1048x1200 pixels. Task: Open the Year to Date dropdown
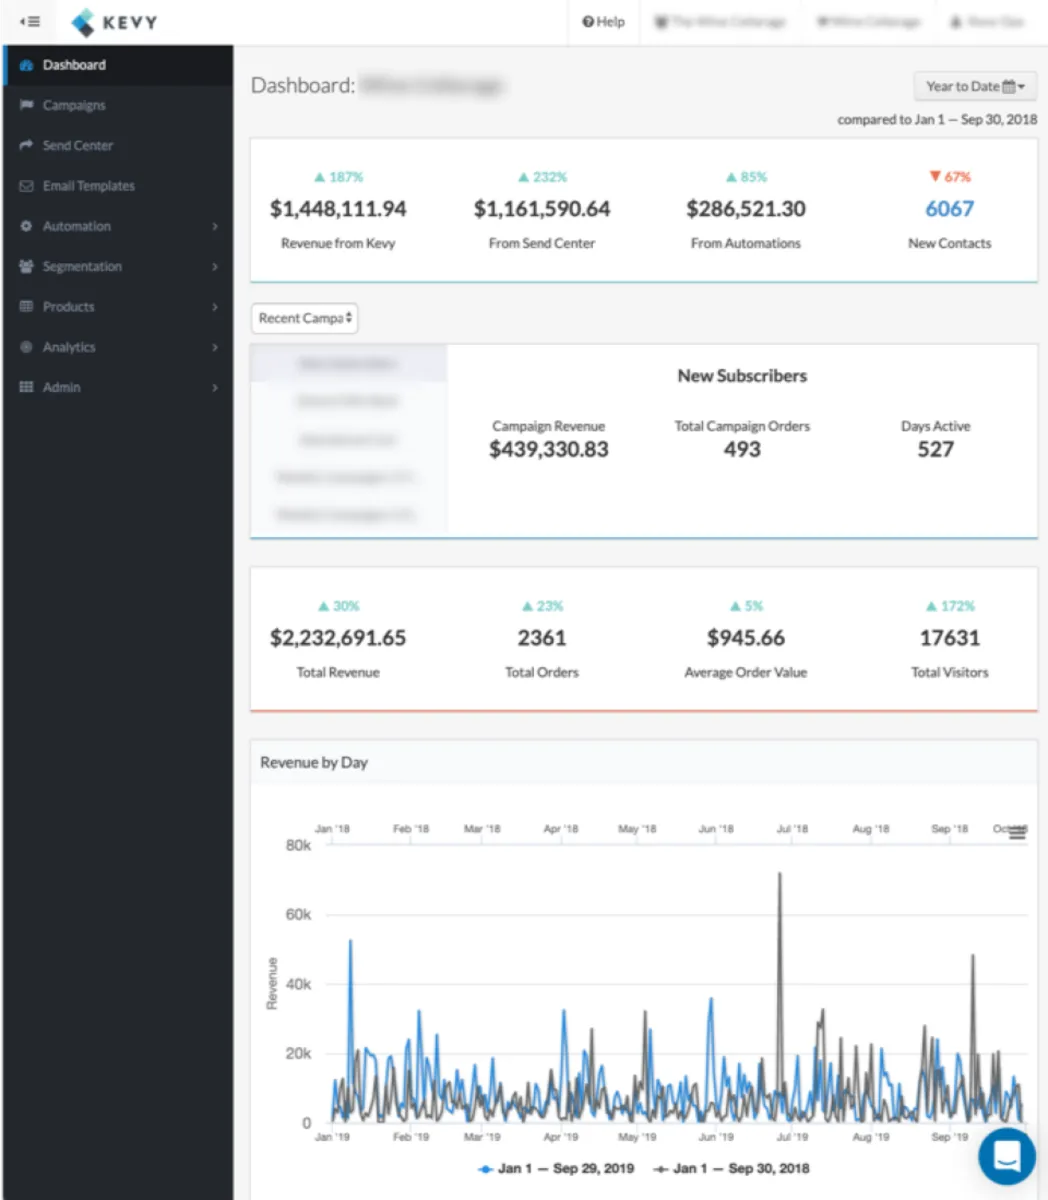974,86
